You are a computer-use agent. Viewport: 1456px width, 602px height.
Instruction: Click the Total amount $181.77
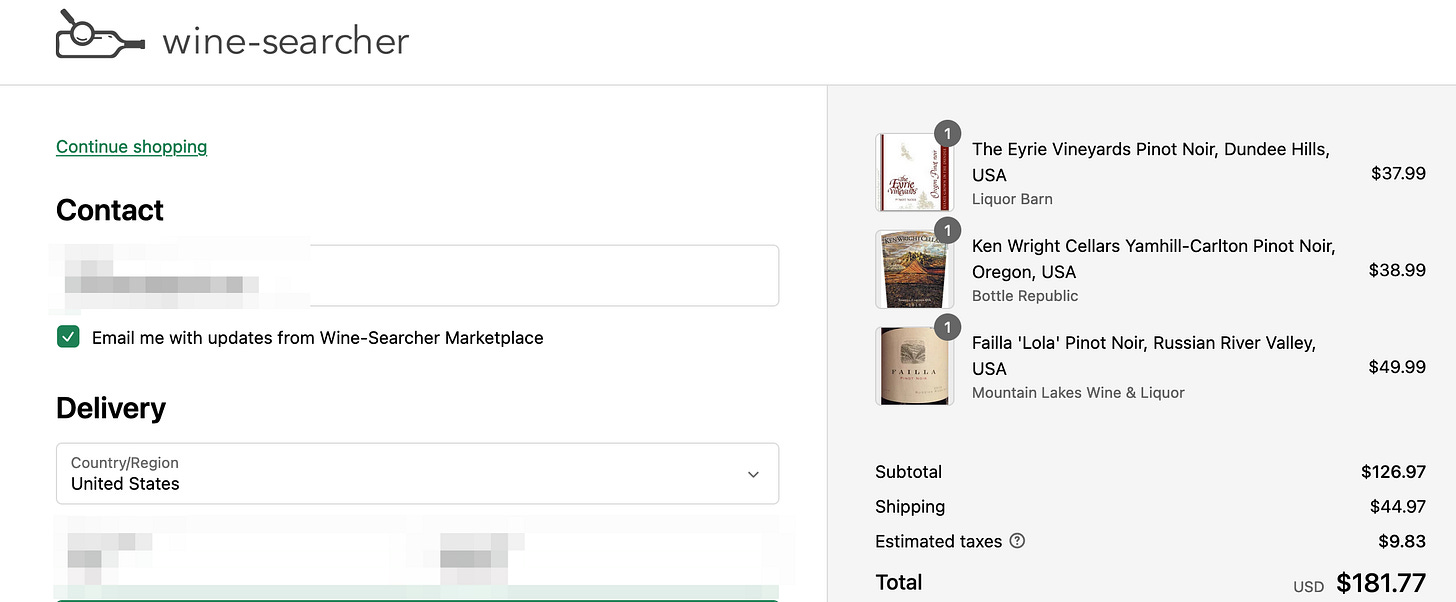1382,582
